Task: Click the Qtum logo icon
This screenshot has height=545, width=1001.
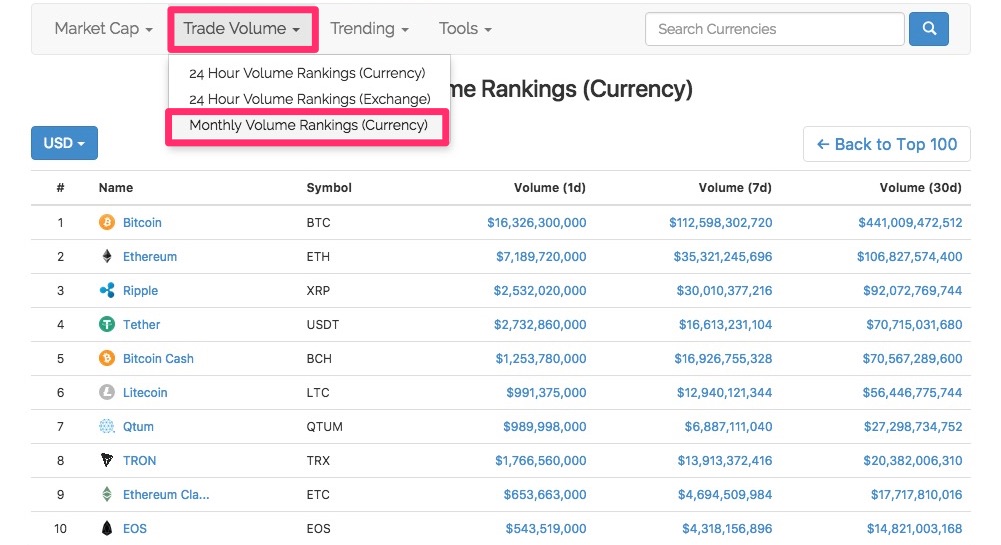Action: click(x=107, y=426)
